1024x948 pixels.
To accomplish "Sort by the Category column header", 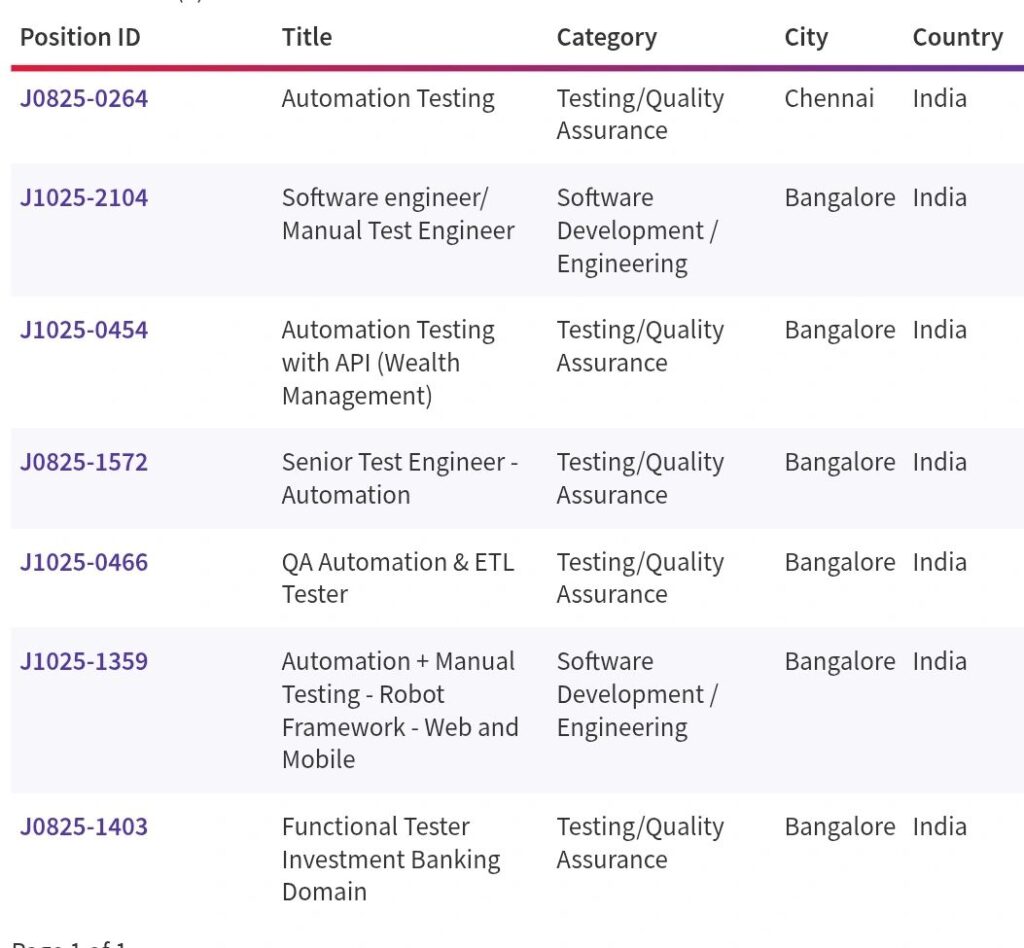I will 607,38.
